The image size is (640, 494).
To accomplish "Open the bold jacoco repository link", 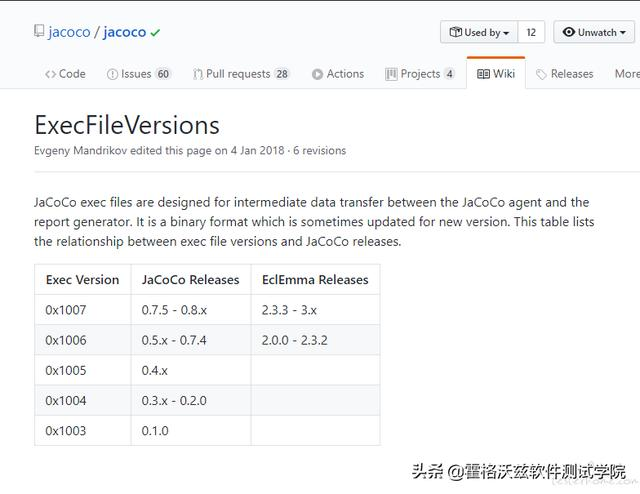I will click(124, 32).
